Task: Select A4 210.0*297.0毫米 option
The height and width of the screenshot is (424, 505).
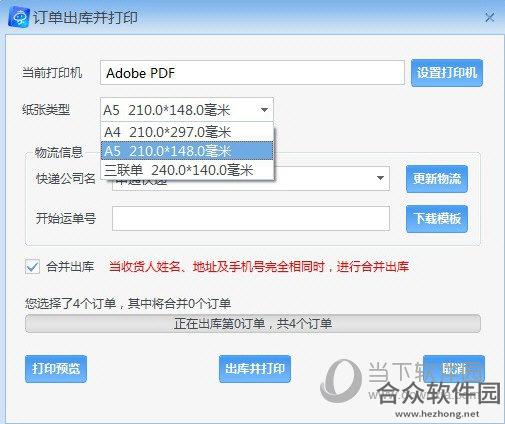Action: [x=187, y=132]
